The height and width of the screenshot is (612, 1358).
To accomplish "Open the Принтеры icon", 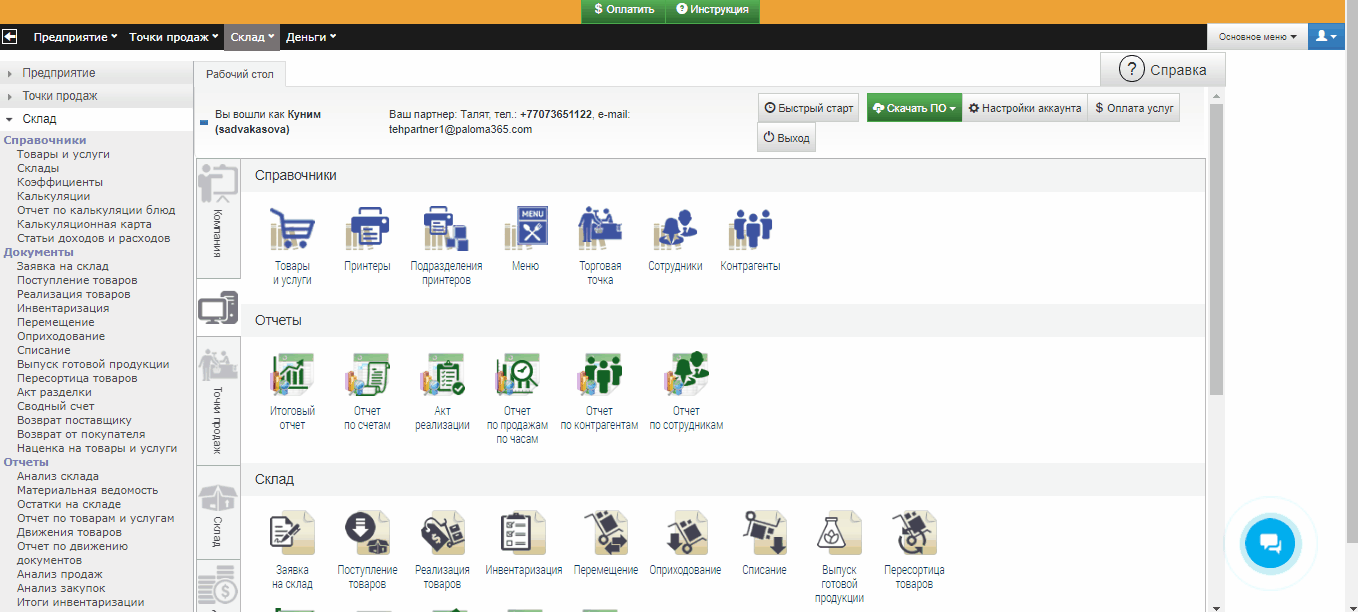I will coord(367,230).
